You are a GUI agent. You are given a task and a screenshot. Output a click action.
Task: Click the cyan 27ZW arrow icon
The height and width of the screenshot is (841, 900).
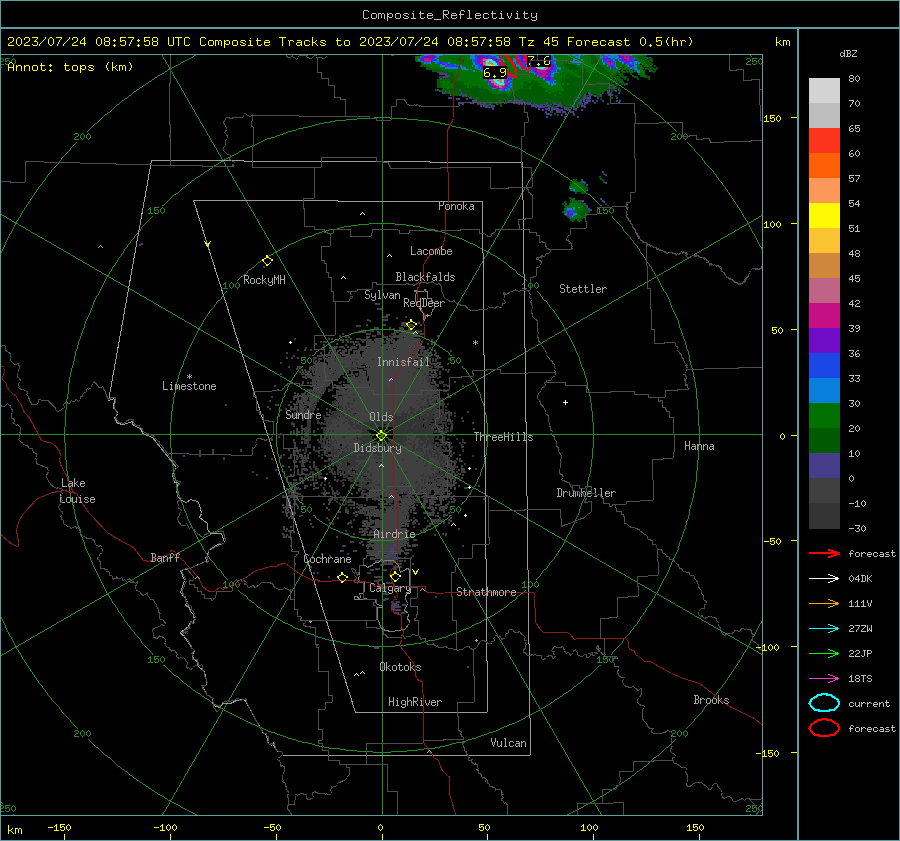coord(824,629)
